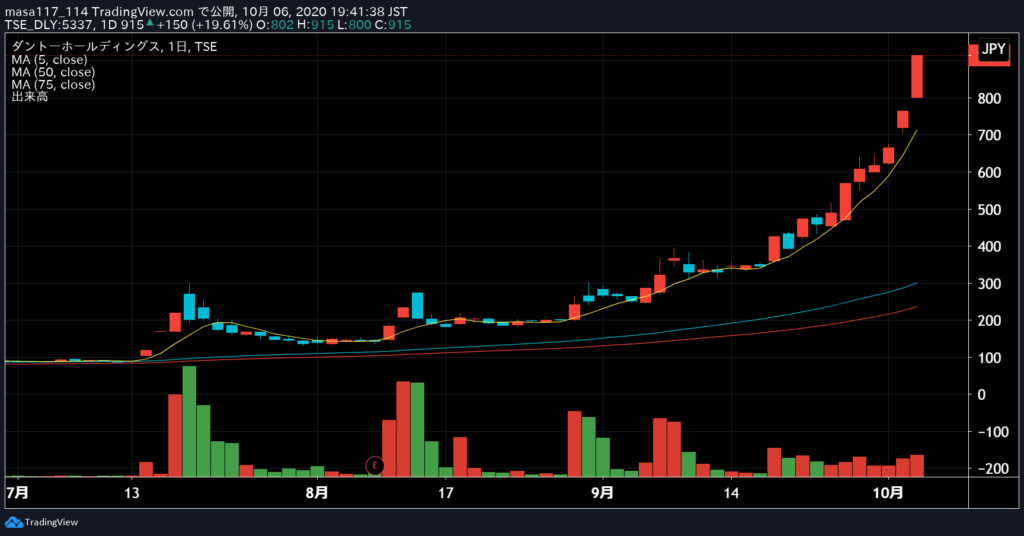Screen dimensions: 1024x536
Task: Click the 10月 date axis label
Action: [888, 492]
